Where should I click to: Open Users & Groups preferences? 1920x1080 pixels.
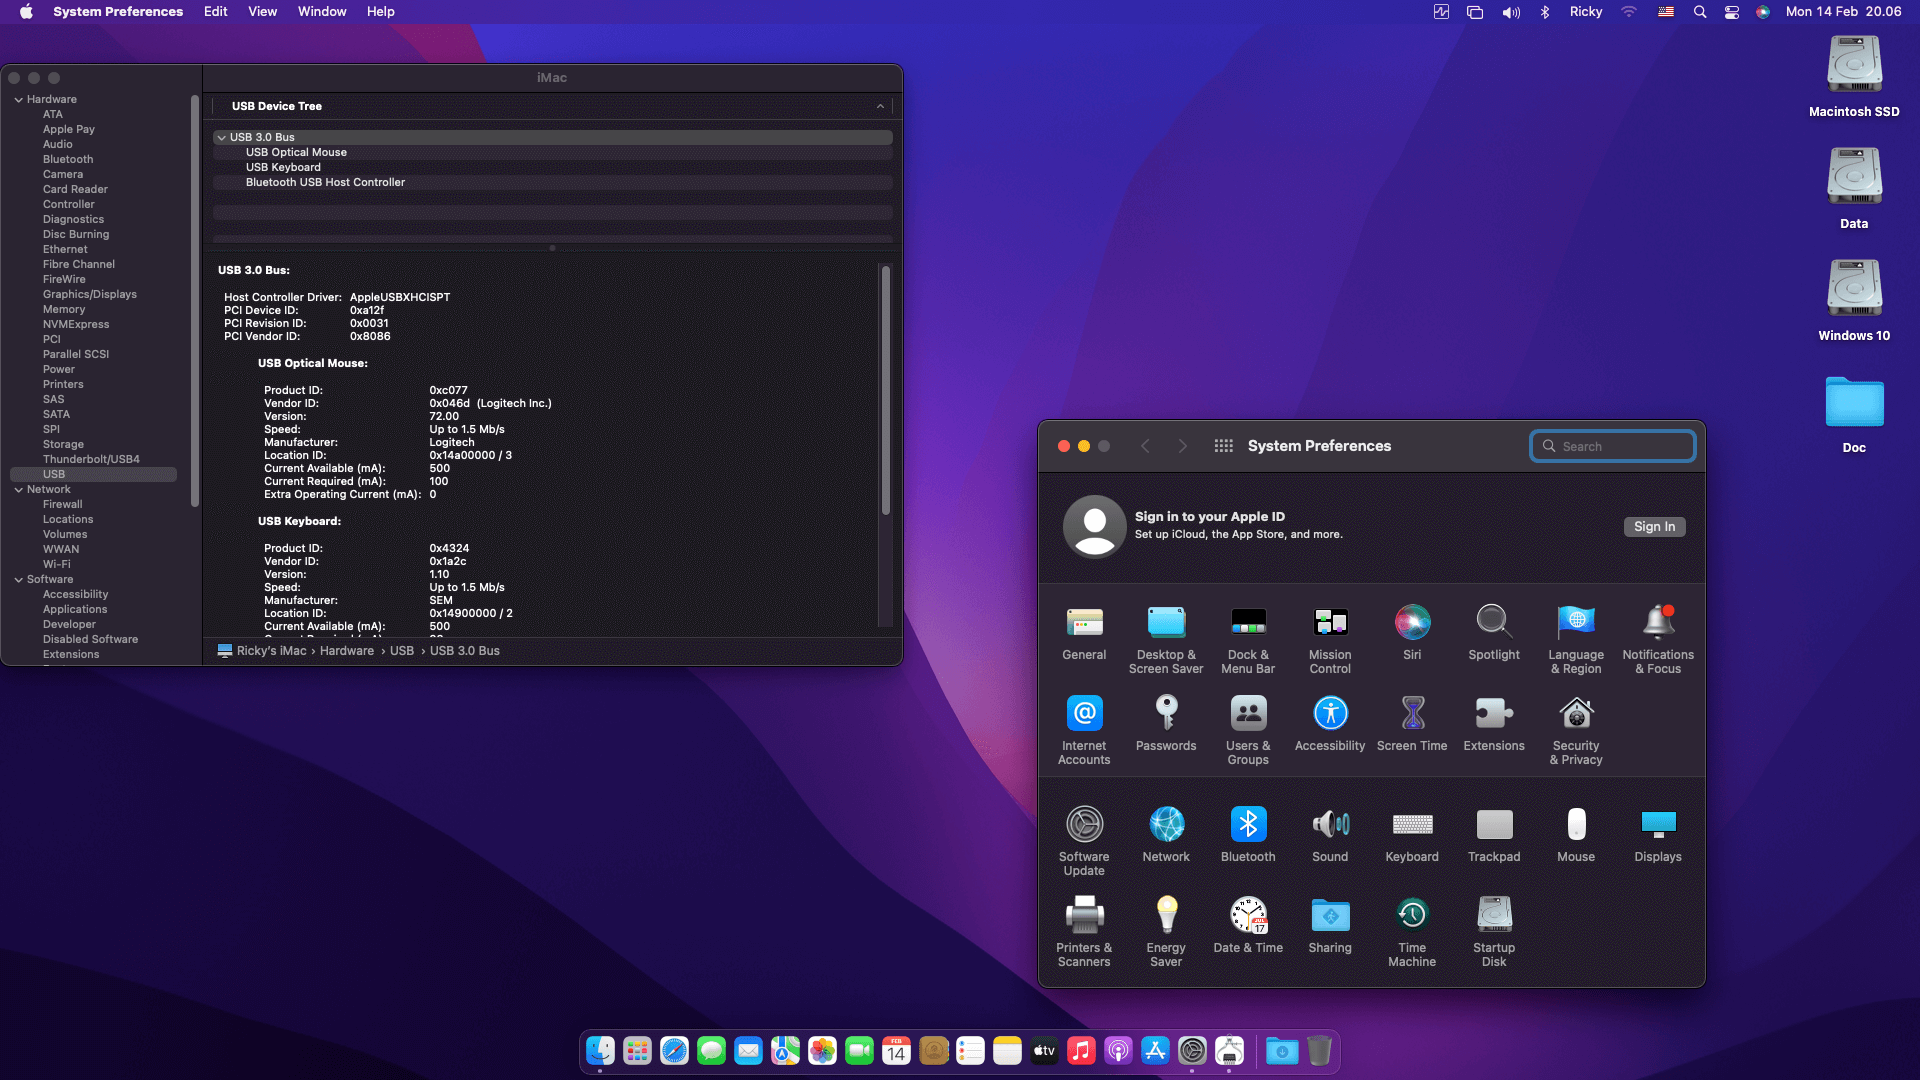1248,731
